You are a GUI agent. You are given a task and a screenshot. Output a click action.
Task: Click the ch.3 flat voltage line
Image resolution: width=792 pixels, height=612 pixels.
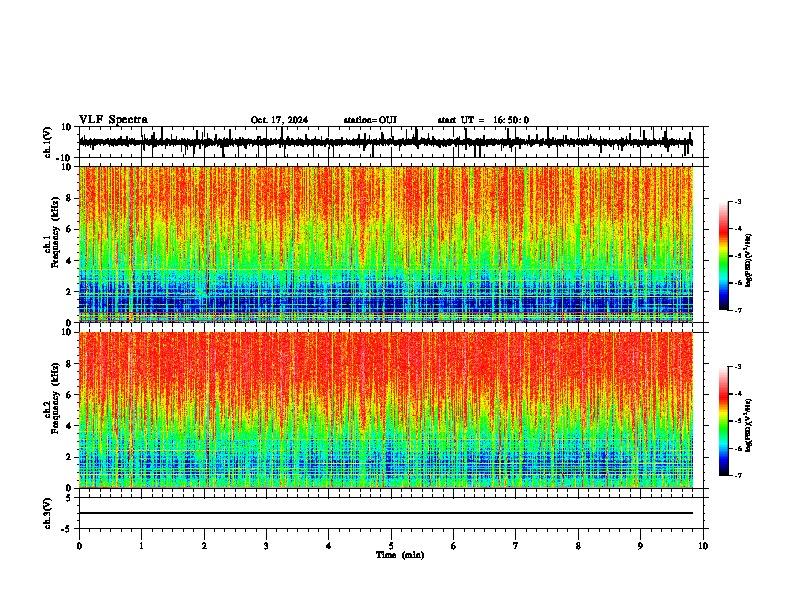(x=386, y=513)
